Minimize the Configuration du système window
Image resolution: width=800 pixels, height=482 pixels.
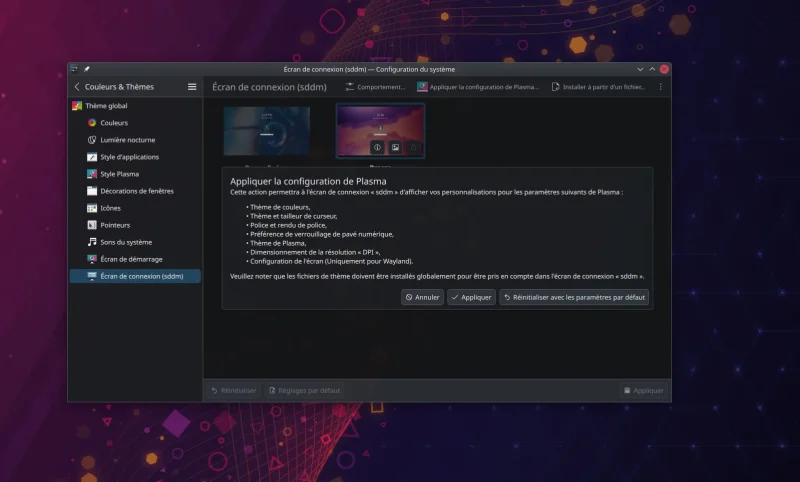click(x=640, y=69)
